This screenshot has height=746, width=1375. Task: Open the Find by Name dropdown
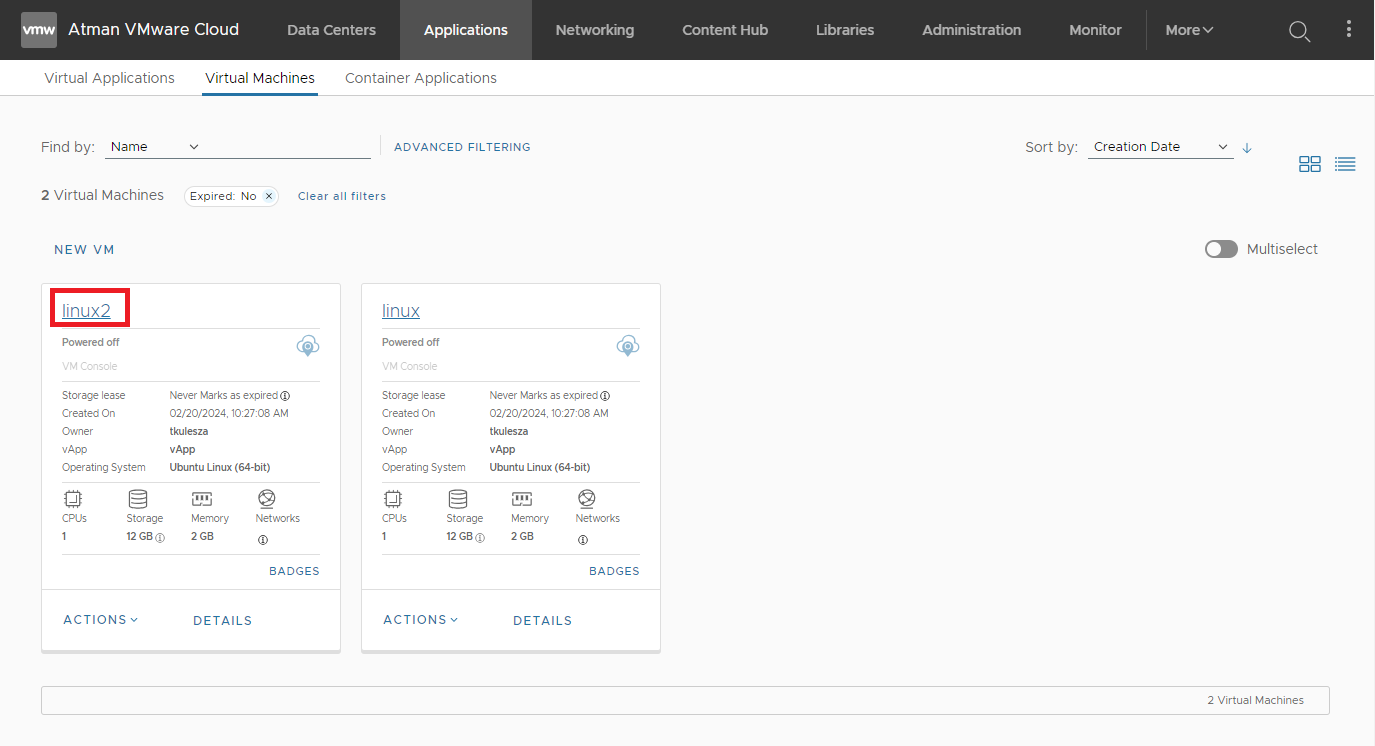pos(153,147)
